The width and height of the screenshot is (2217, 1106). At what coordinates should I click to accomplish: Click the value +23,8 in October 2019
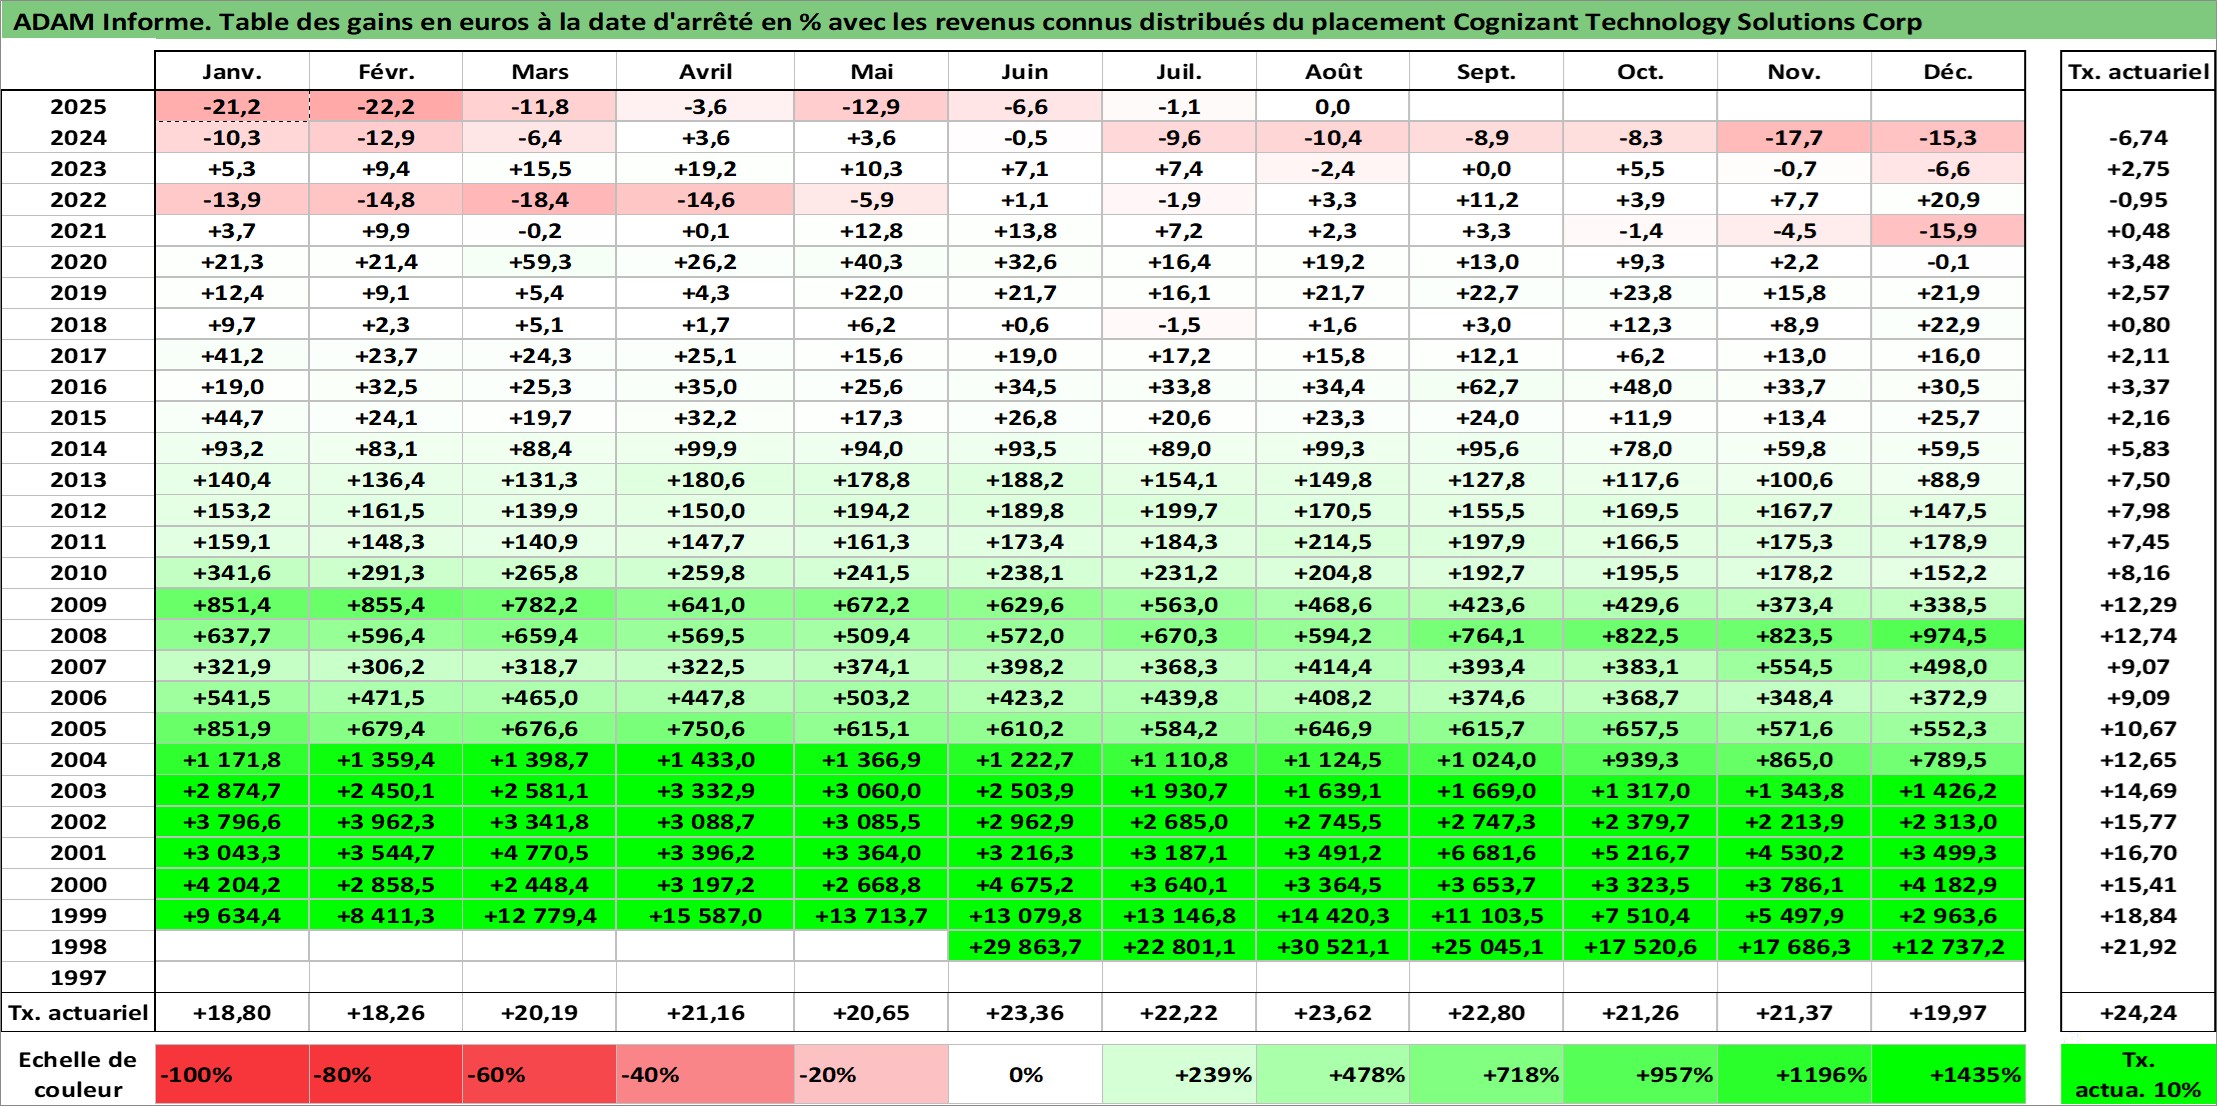[x=1640, y=293]
